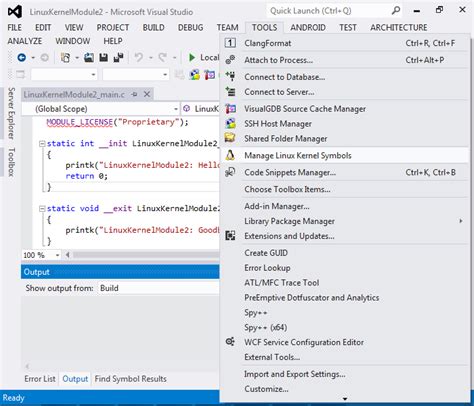The height and width of the screenshot is (406, 474).
Task: Click the Quick Launch search field
Action: click(x=329, y=11)
